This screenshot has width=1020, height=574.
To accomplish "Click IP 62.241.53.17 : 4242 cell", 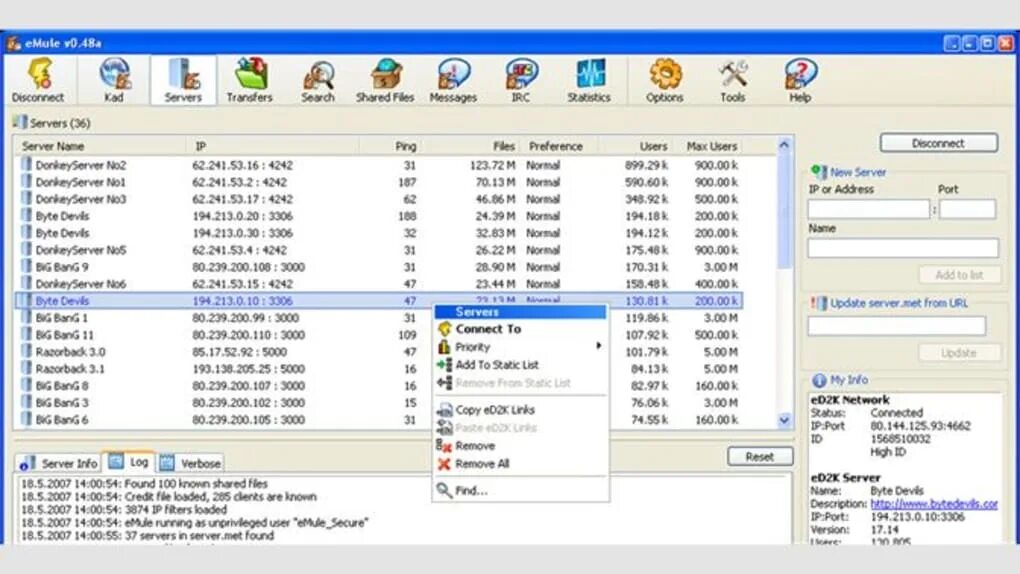I will [242, 199].
